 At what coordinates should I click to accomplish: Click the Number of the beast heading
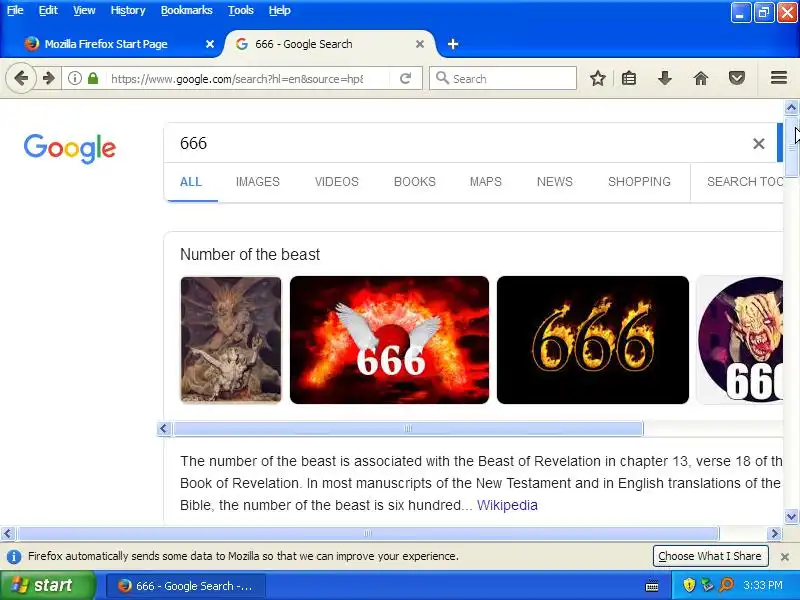(x=250, y=255)
